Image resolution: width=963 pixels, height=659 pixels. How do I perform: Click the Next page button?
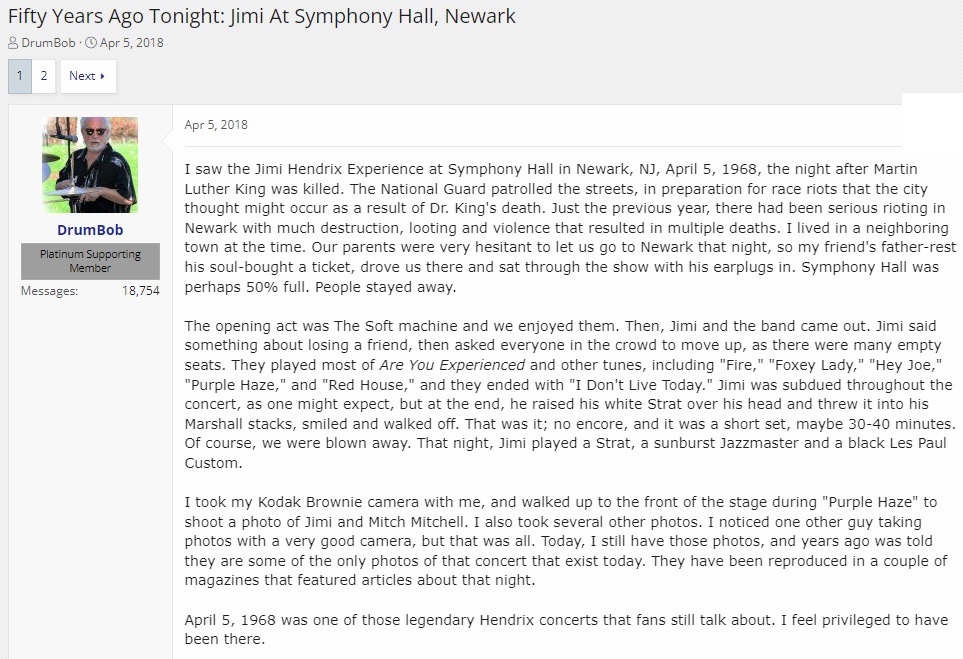[x=88, y=76]
